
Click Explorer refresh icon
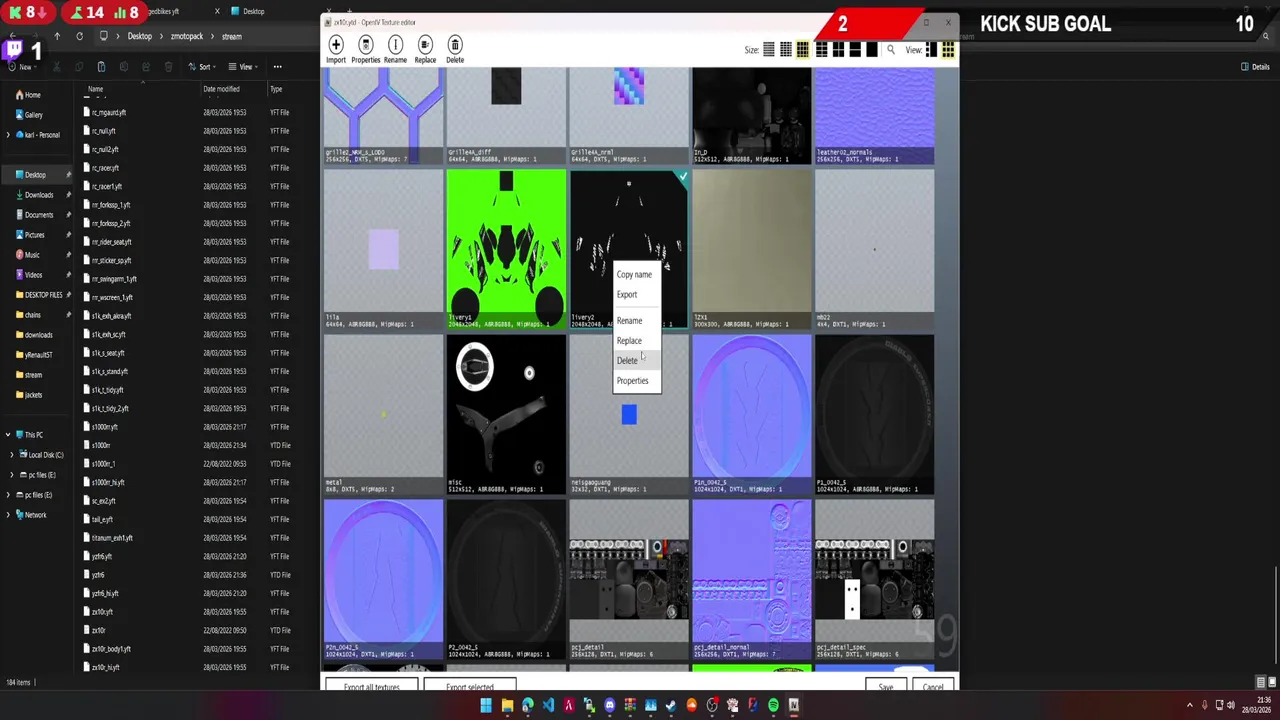click(x=79, y=36)
